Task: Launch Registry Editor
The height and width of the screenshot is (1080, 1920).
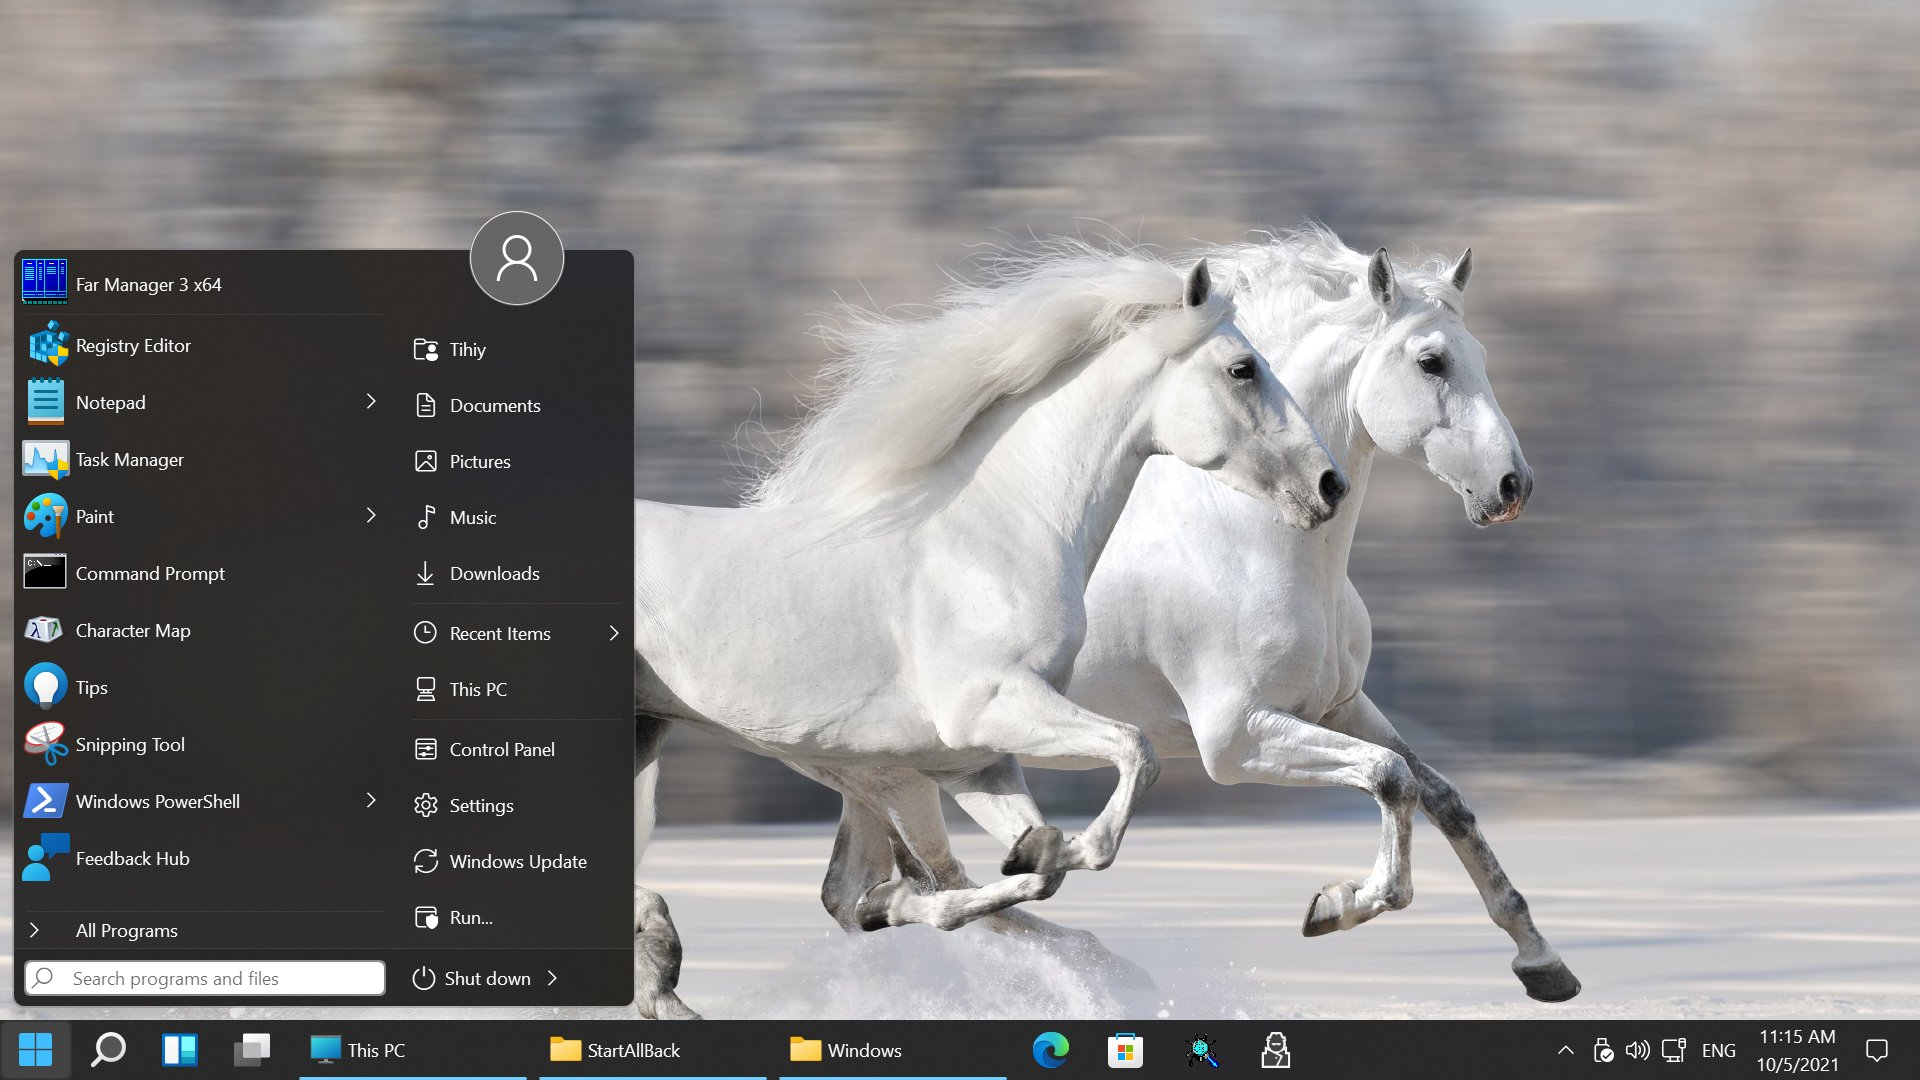Action: pyautogui.click(x=132, y=344)
